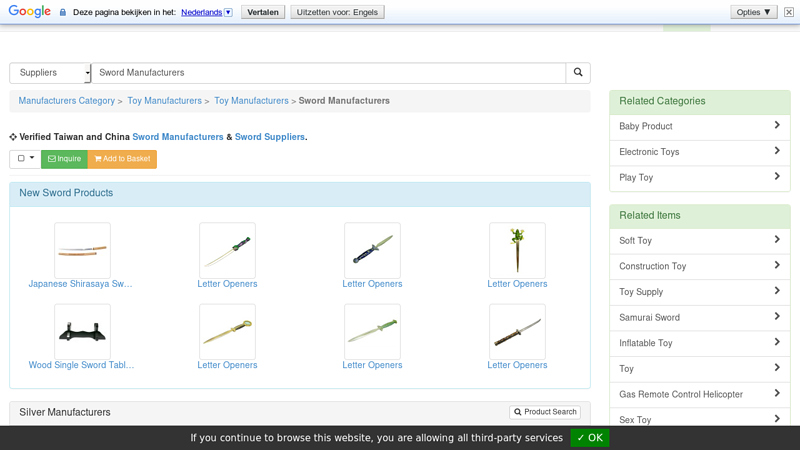Expand Soft Toy related item chevron
The image size is (800, 450).
[x=777, y=239]
